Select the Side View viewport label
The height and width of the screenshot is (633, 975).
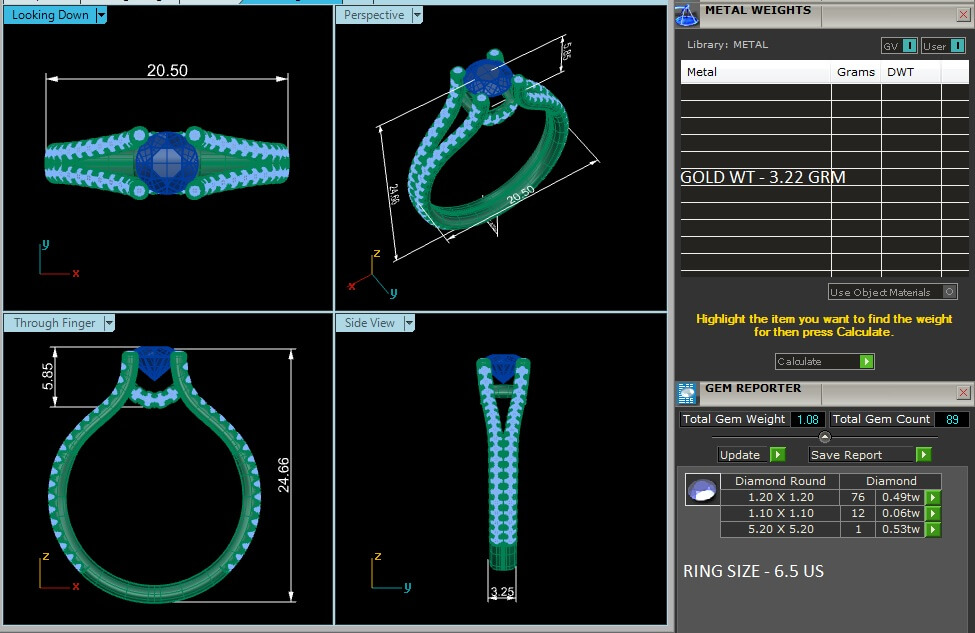point(370,323)
